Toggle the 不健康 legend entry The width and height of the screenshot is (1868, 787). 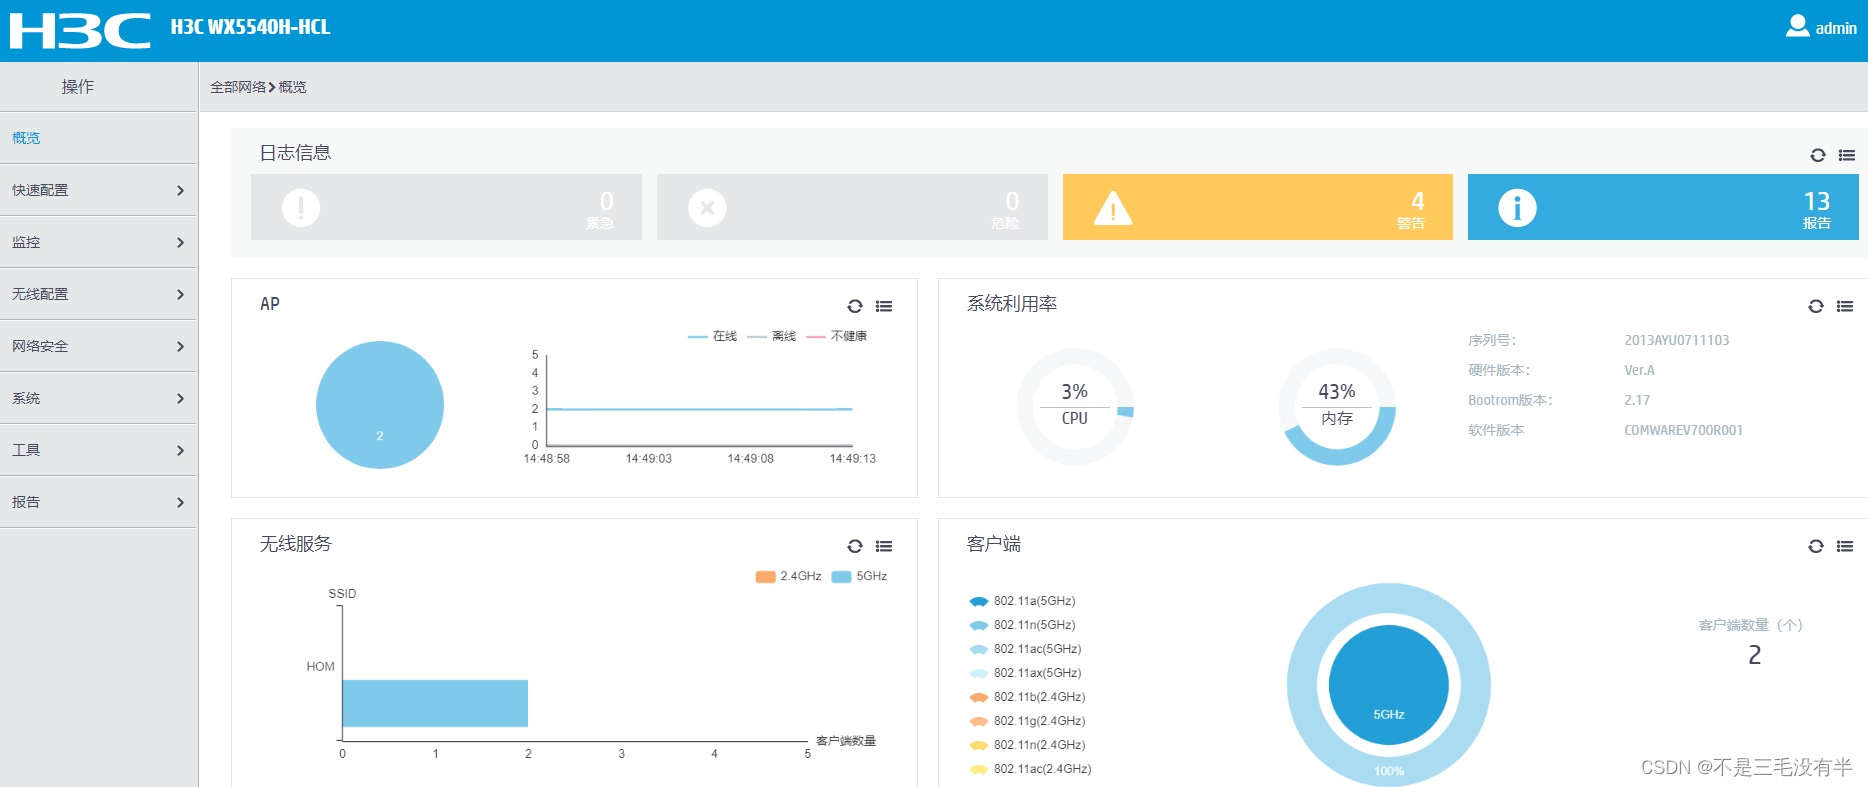coord(836,336)
